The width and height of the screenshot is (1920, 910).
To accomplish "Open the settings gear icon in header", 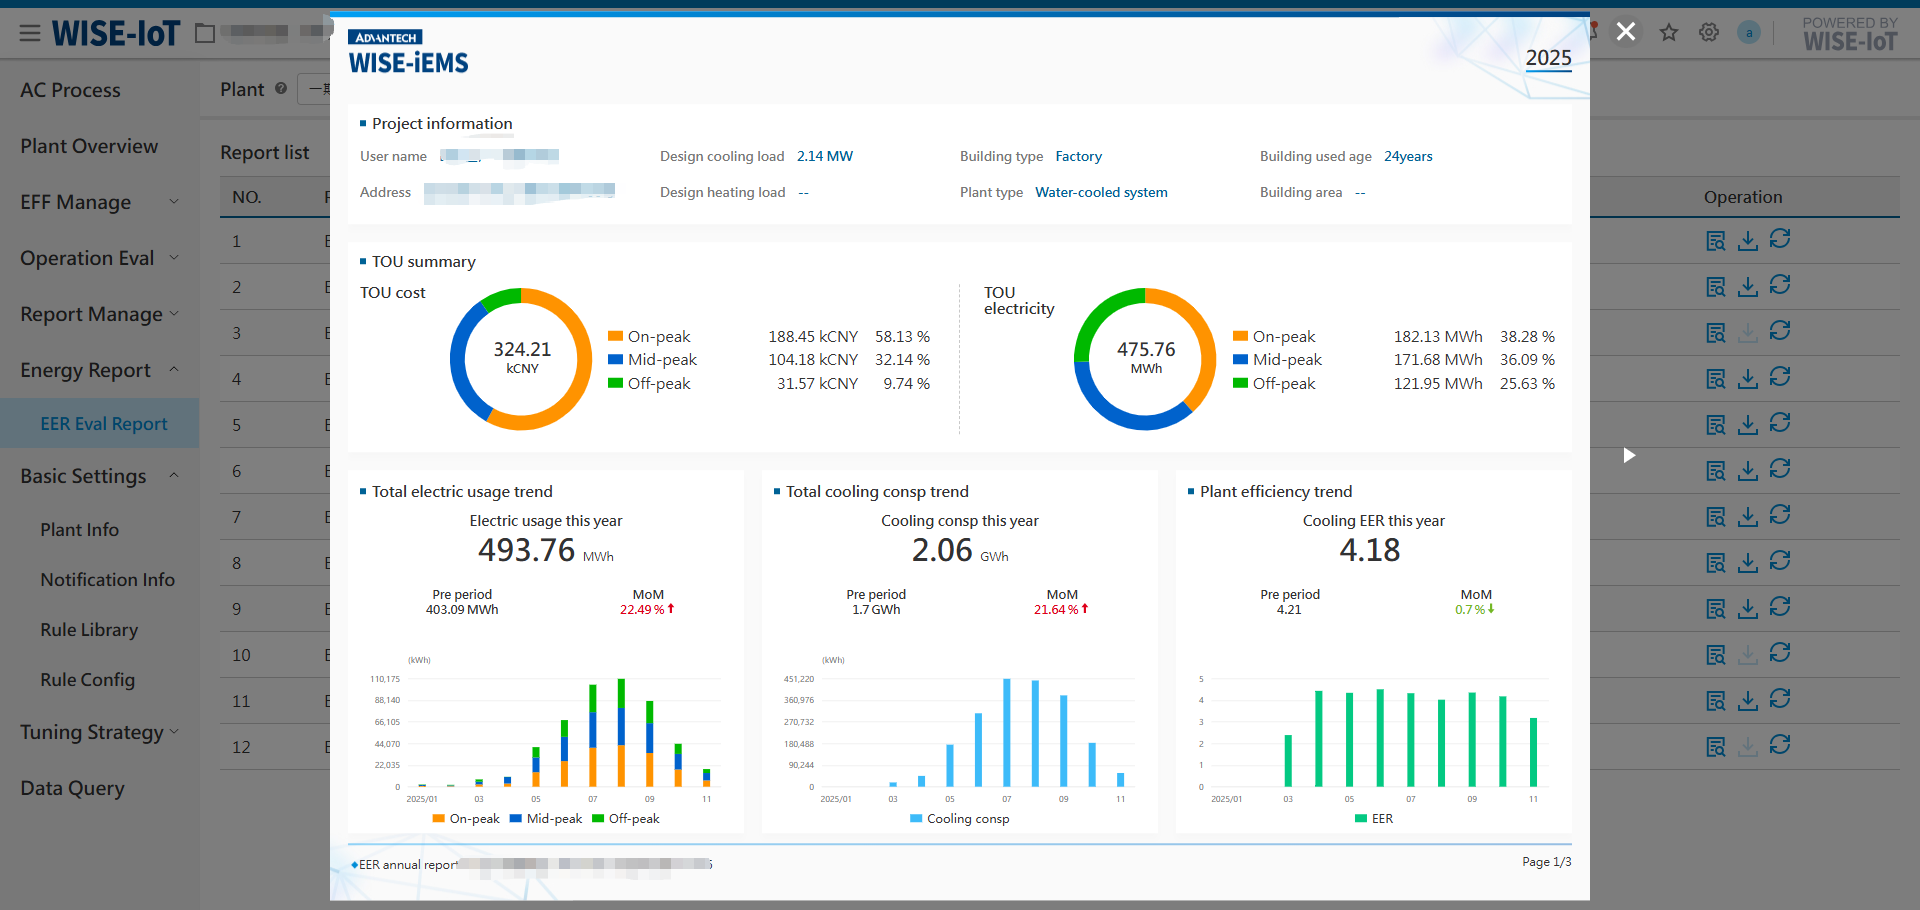I will 1709,33.
